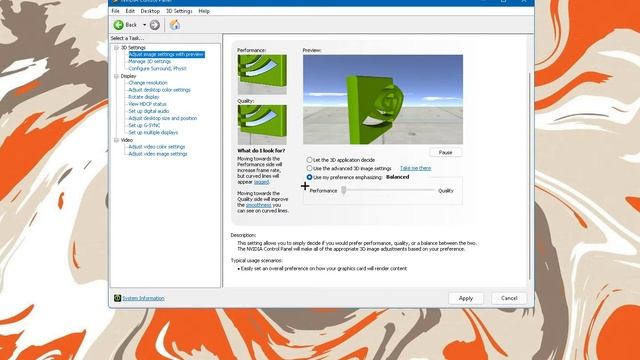Open Set up G-SYNC task
Viewport: 640px width, 360px height.
(144, 125)
